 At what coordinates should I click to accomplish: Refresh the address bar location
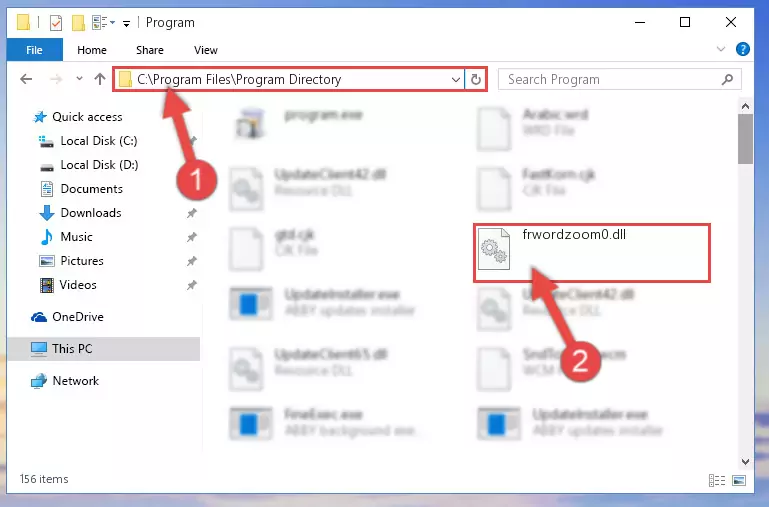pos(476,79)
